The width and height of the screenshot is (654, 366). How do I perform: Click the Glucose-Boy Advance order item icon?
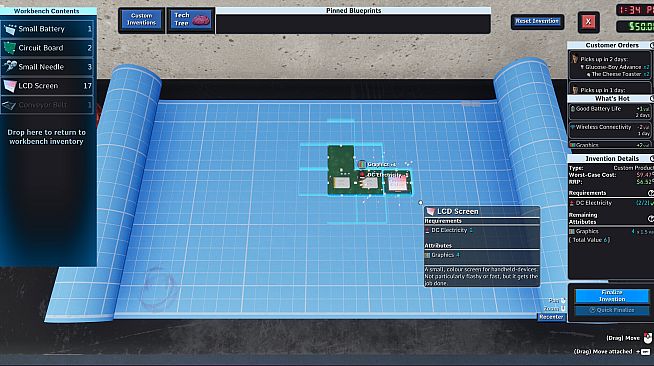582,67
